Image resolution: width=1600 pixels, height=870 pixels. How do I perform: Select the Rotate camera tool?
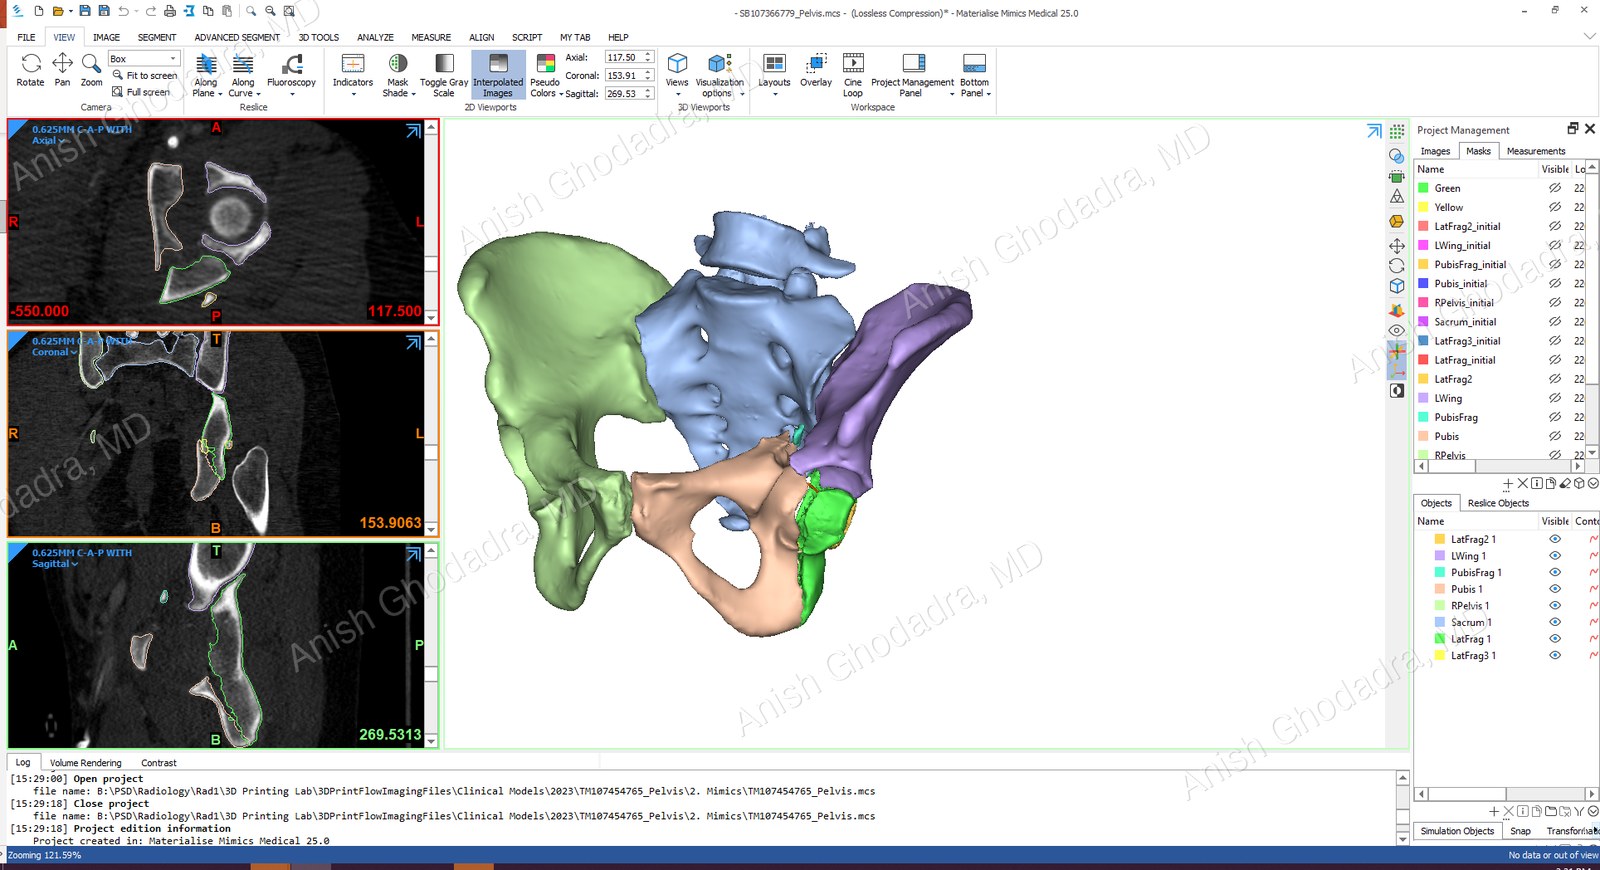(30, 70)
